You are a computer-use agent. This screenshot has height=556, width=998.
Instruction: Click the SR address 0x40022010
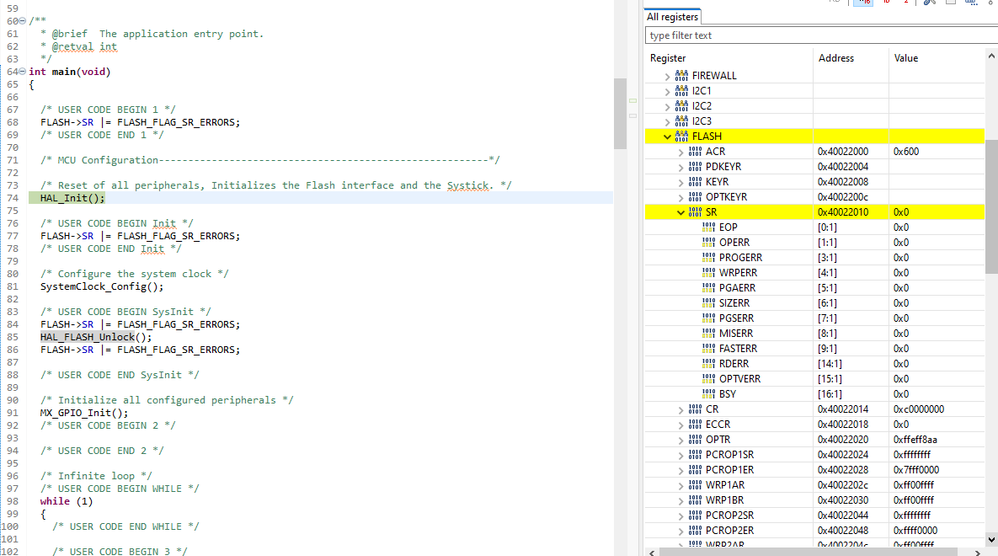(843, 212)
